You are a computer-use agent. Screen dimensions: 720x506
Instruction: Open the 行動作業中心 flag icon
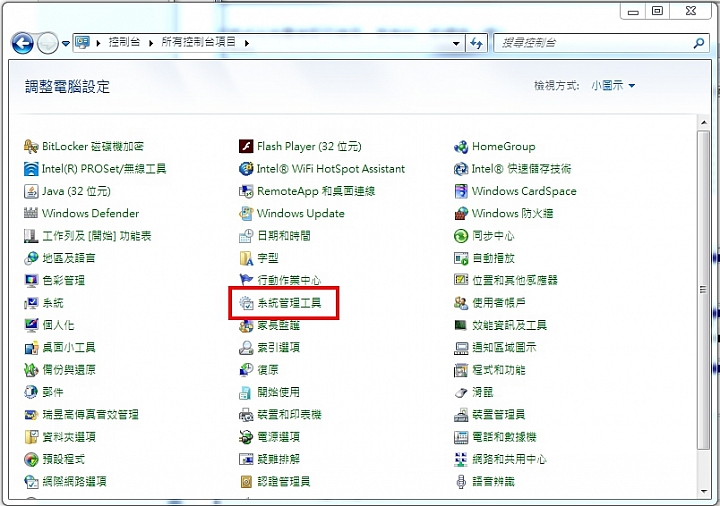(x=246, y=280)
